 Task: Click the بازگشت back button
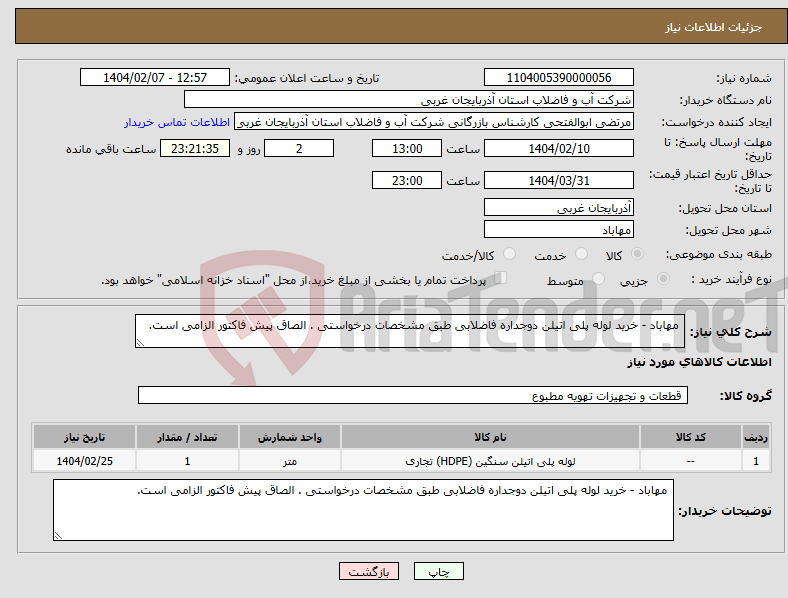point(369,571)
